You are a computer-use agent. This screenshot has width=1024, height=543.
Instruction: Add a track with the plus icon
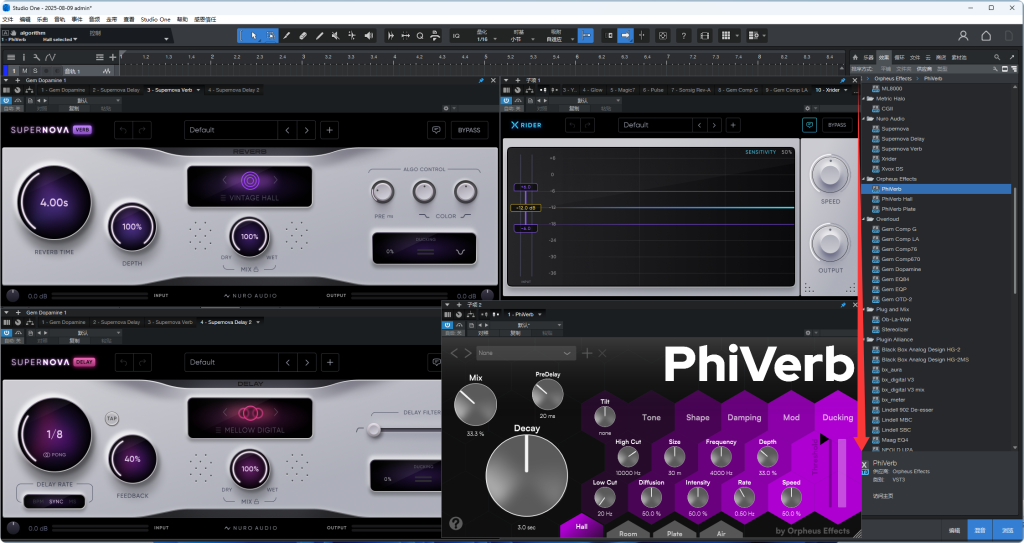112,58
